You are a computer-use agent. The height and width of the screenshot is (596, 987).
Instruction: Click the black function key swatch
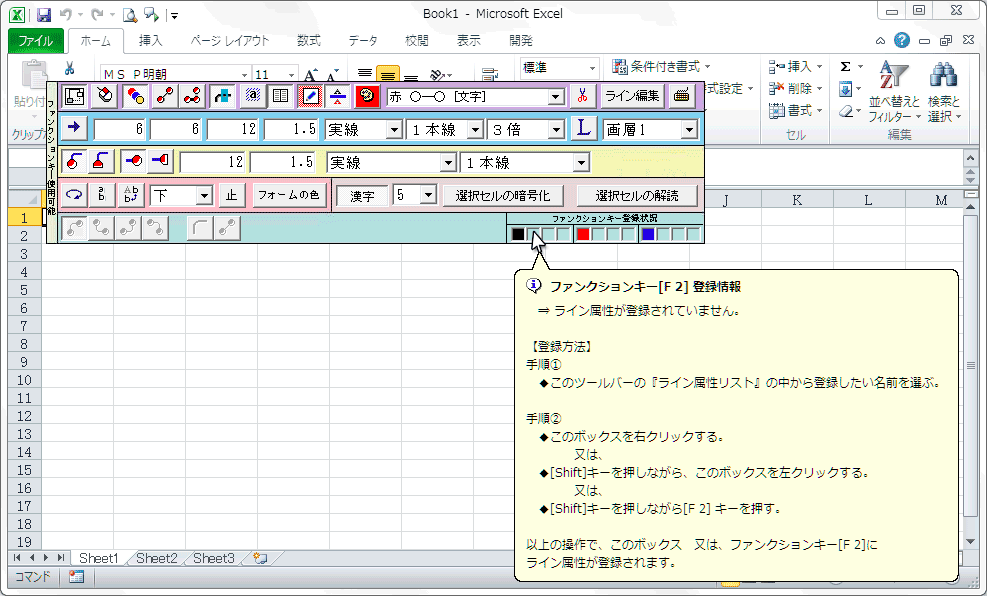pos(517,234)
